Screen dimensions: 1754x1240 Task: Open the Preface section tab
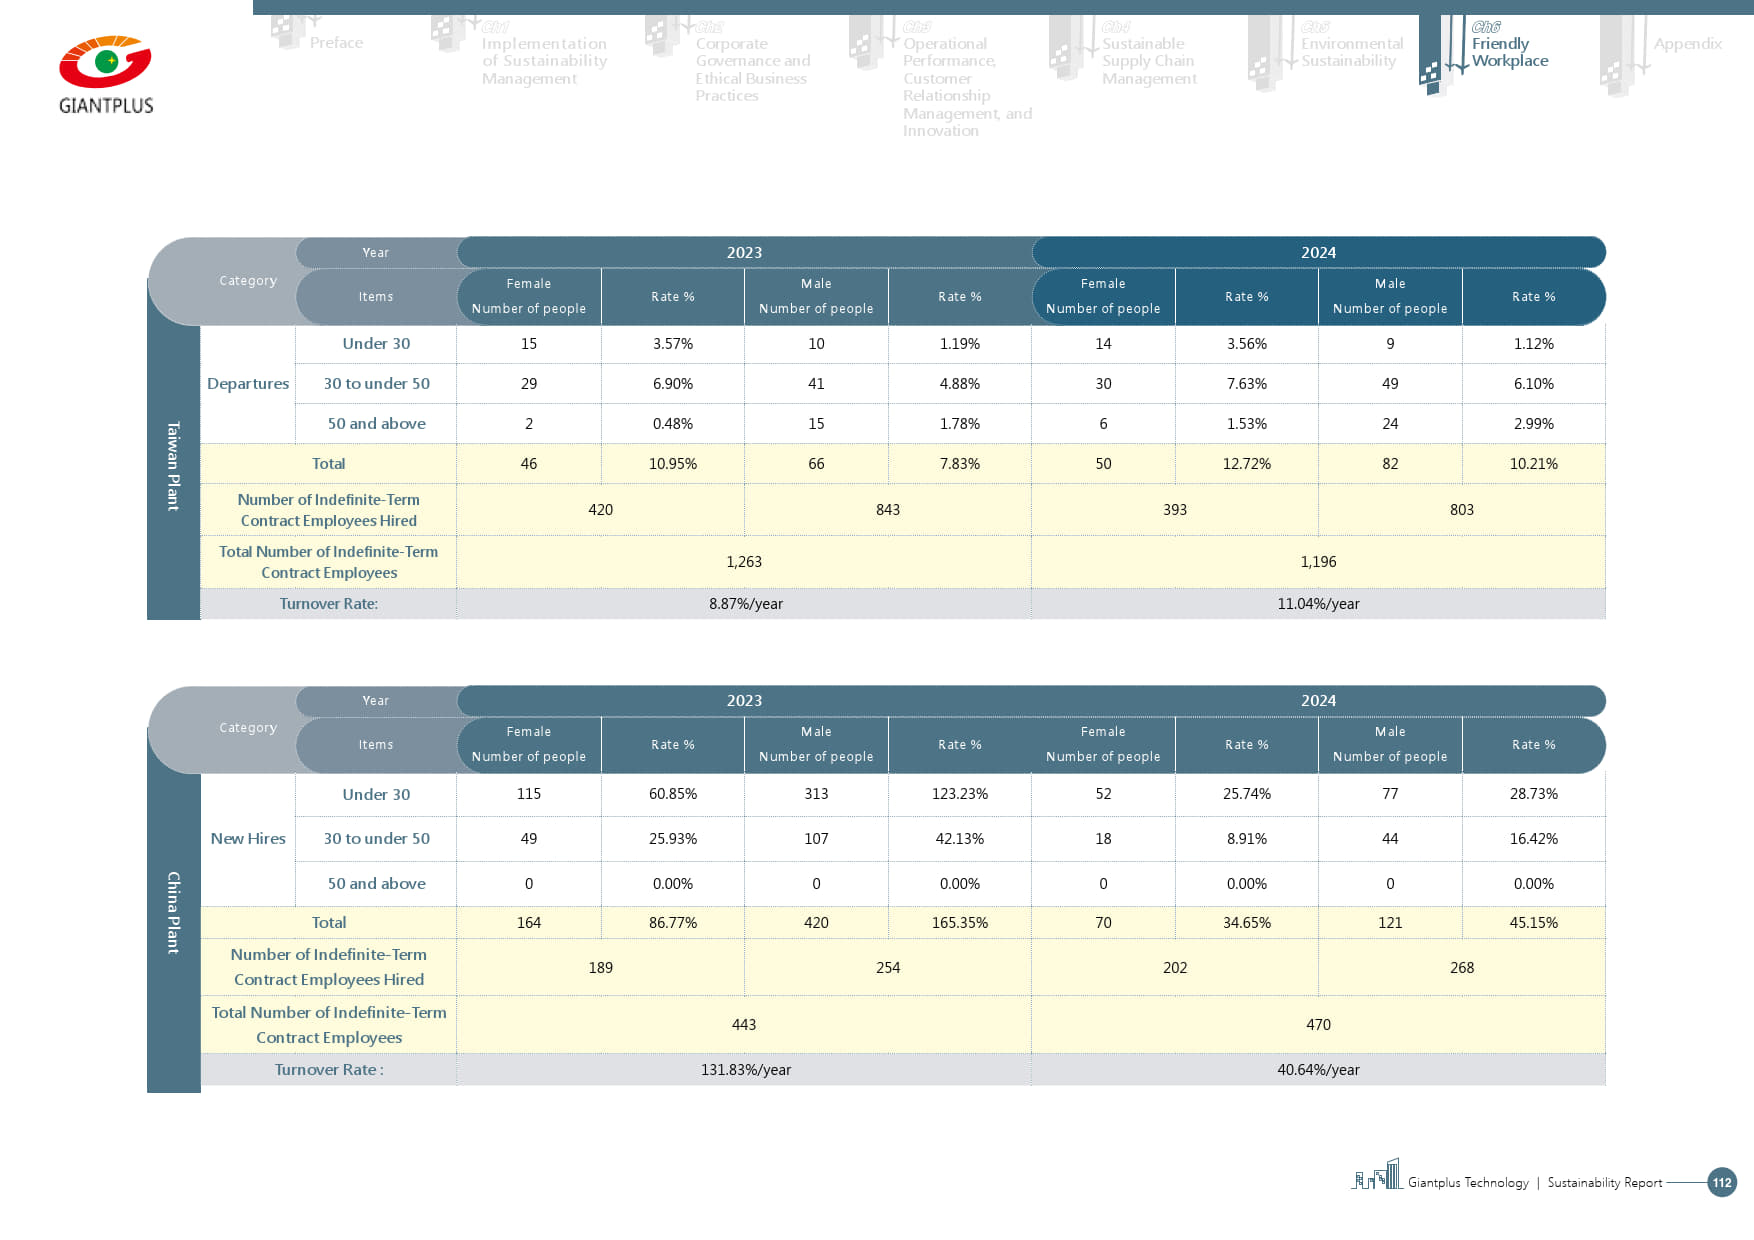click(336, 43)
